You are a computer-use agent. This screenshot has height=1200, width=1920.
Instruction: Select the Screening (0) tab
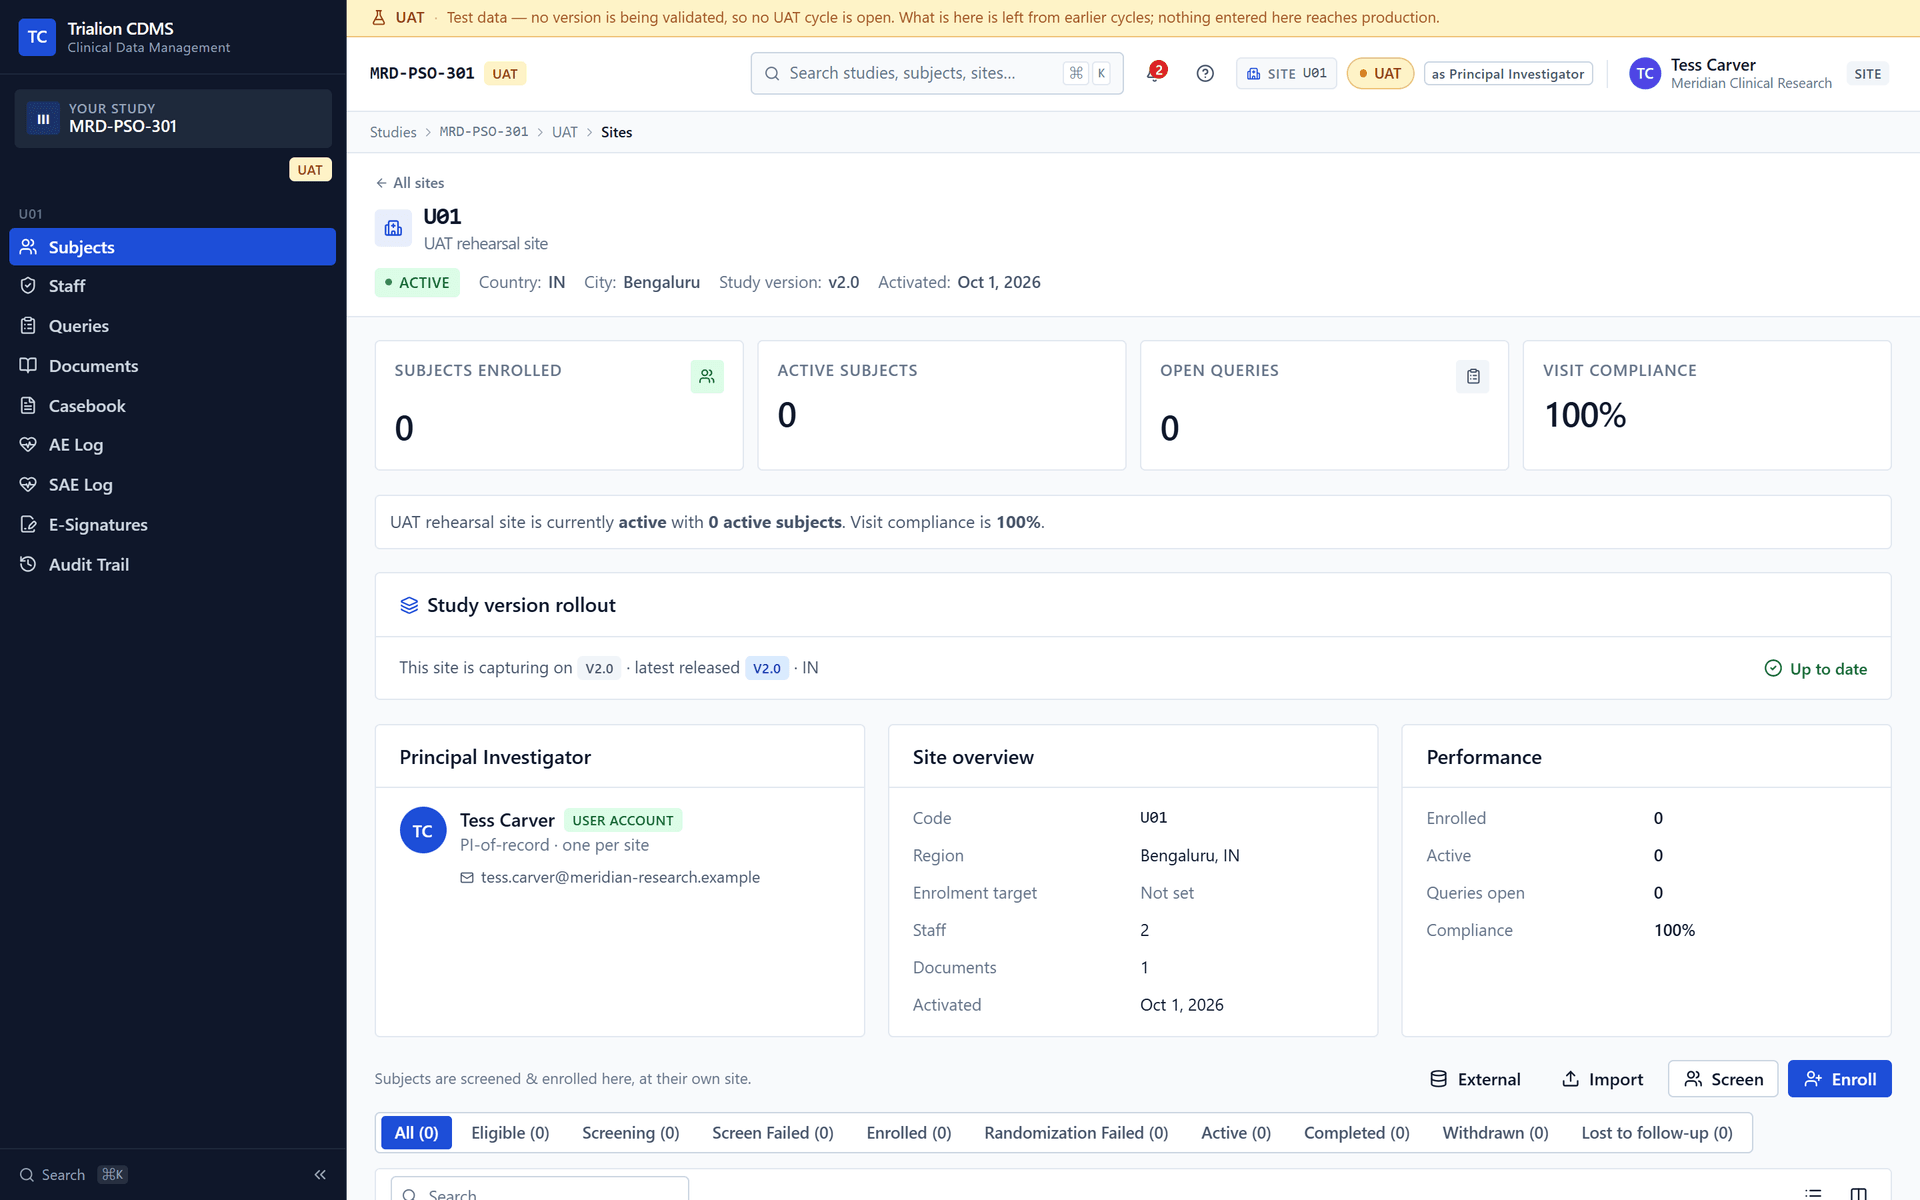click(x=631, y=1133)
